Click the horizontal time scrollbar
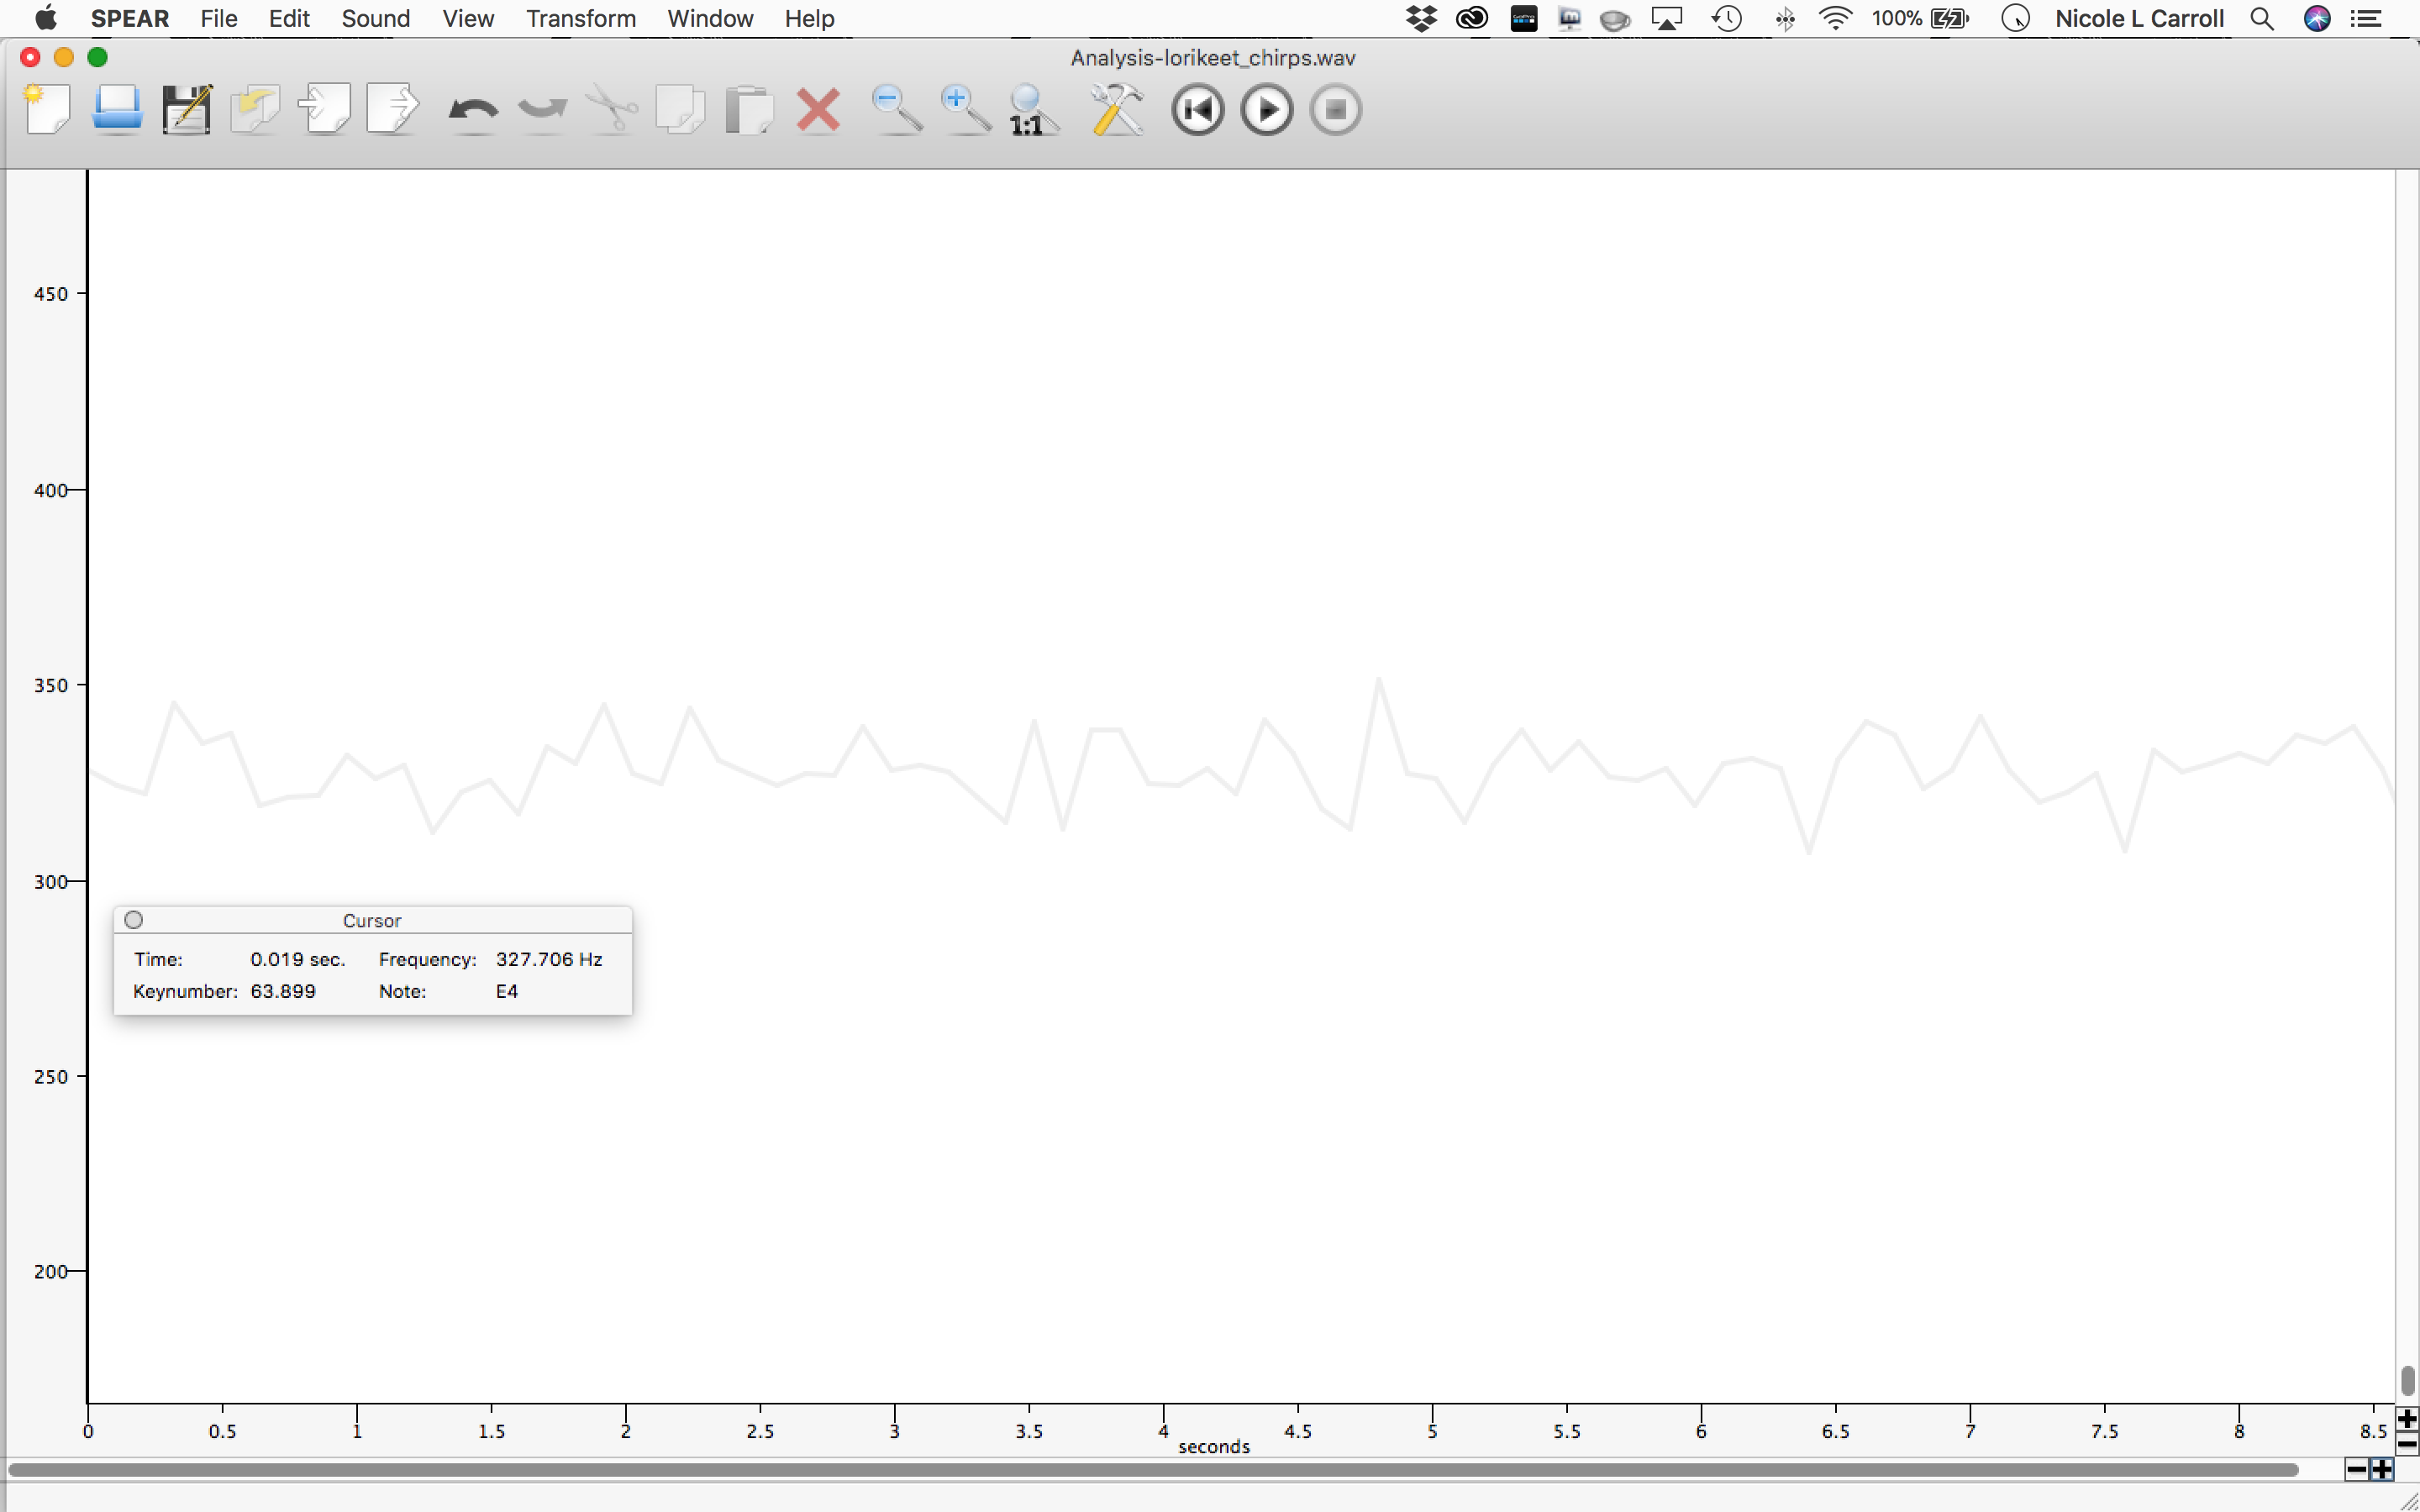 pos(1150,1469)
